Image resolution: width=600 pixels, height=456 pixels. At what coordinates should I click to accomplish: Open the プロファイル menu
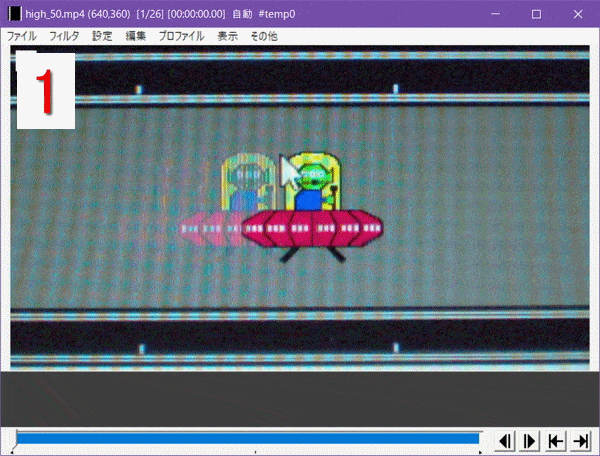coord(181,36)
